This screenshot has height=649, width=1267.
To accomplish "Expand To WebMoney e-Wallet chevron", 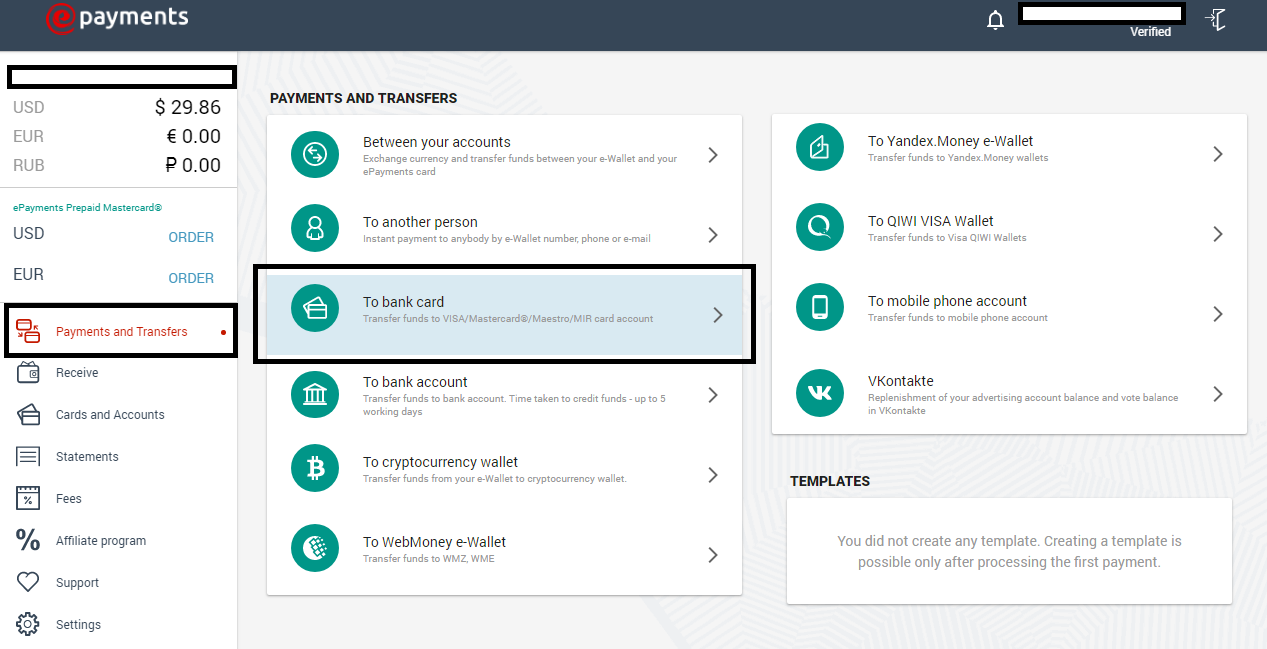I will click(x=713, y=555).
